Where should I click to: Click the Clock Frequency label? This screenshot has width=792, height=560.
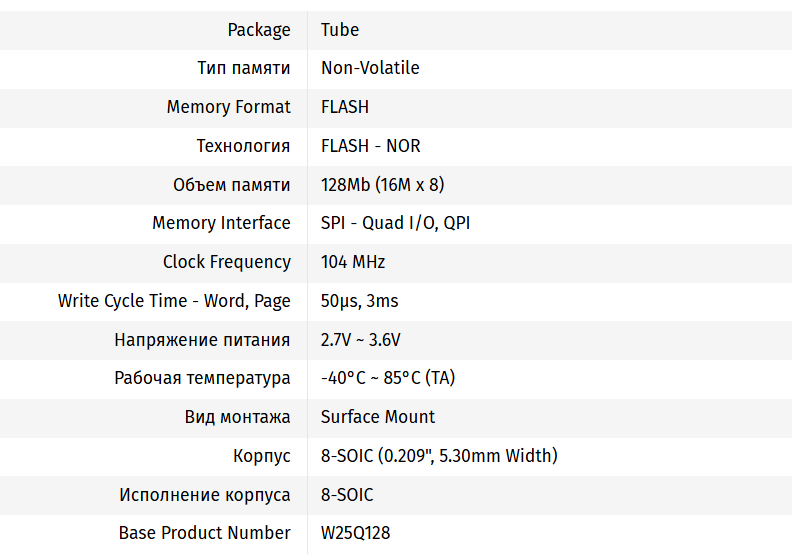coord(227,262)
